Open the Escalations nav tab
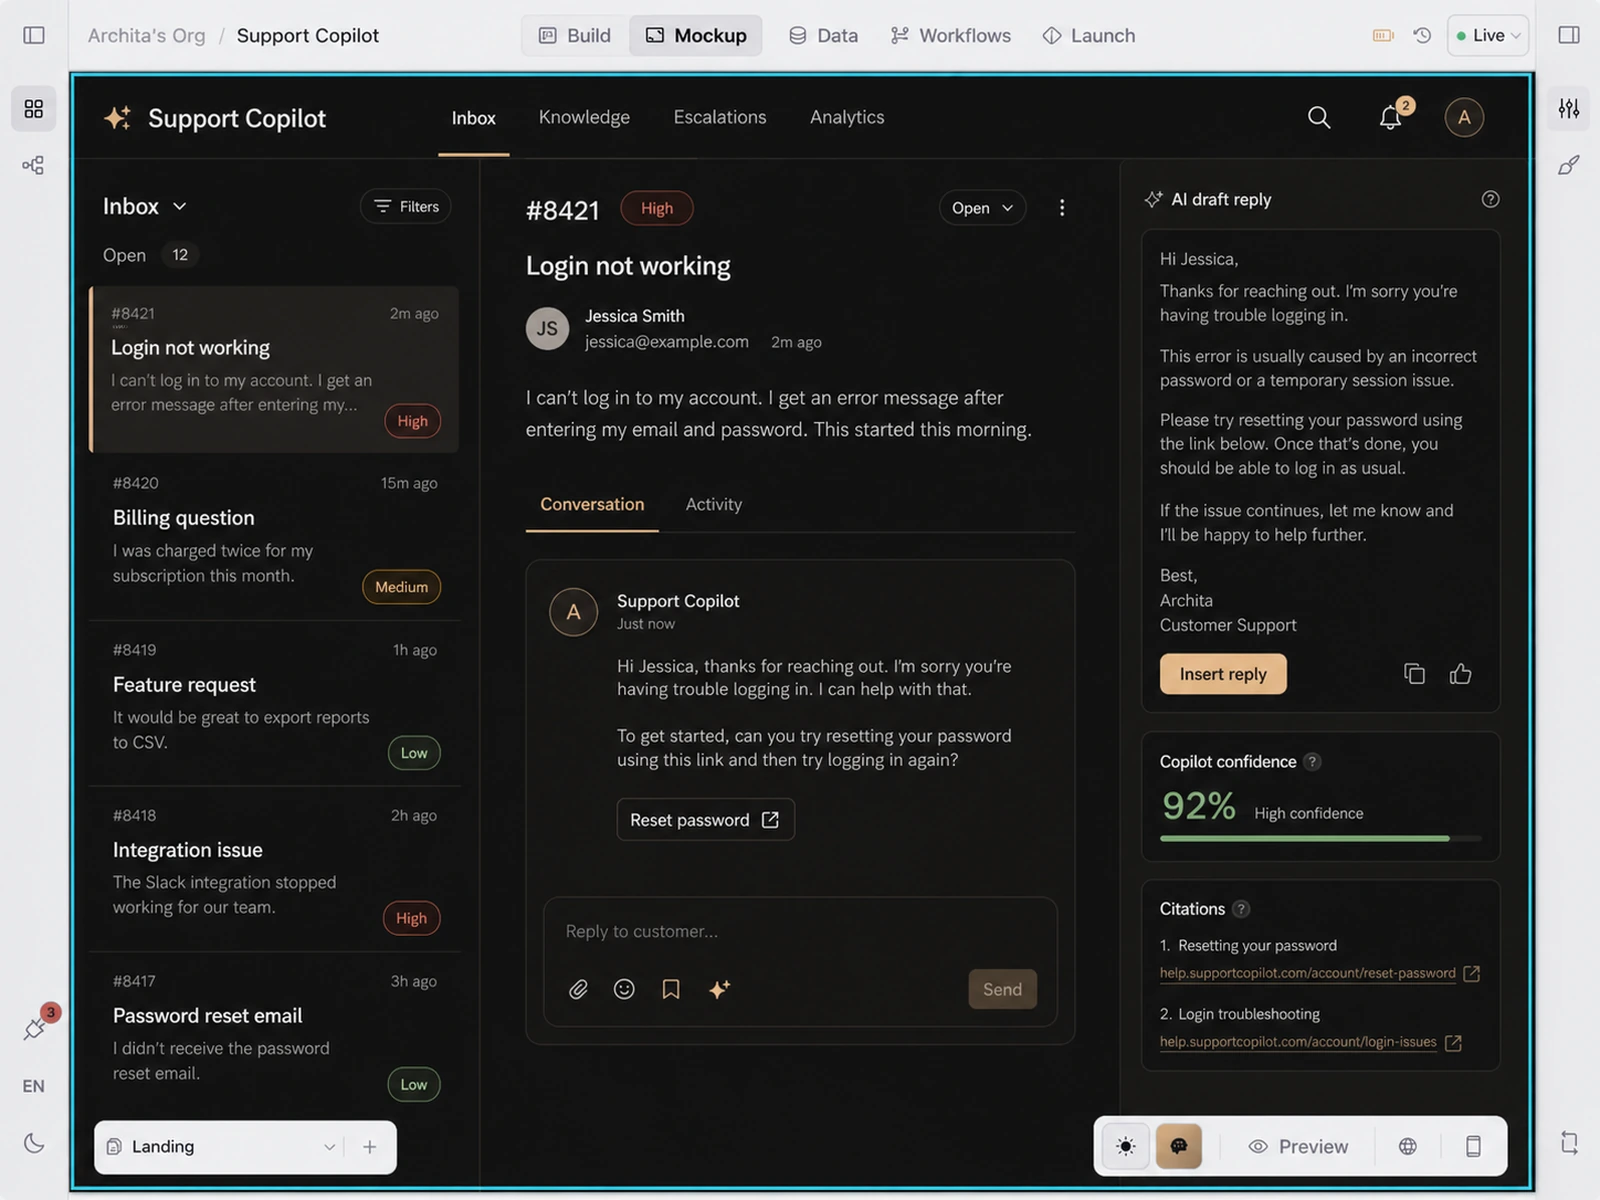This screenshot has height=1200, width=1600. click(720, 117)
